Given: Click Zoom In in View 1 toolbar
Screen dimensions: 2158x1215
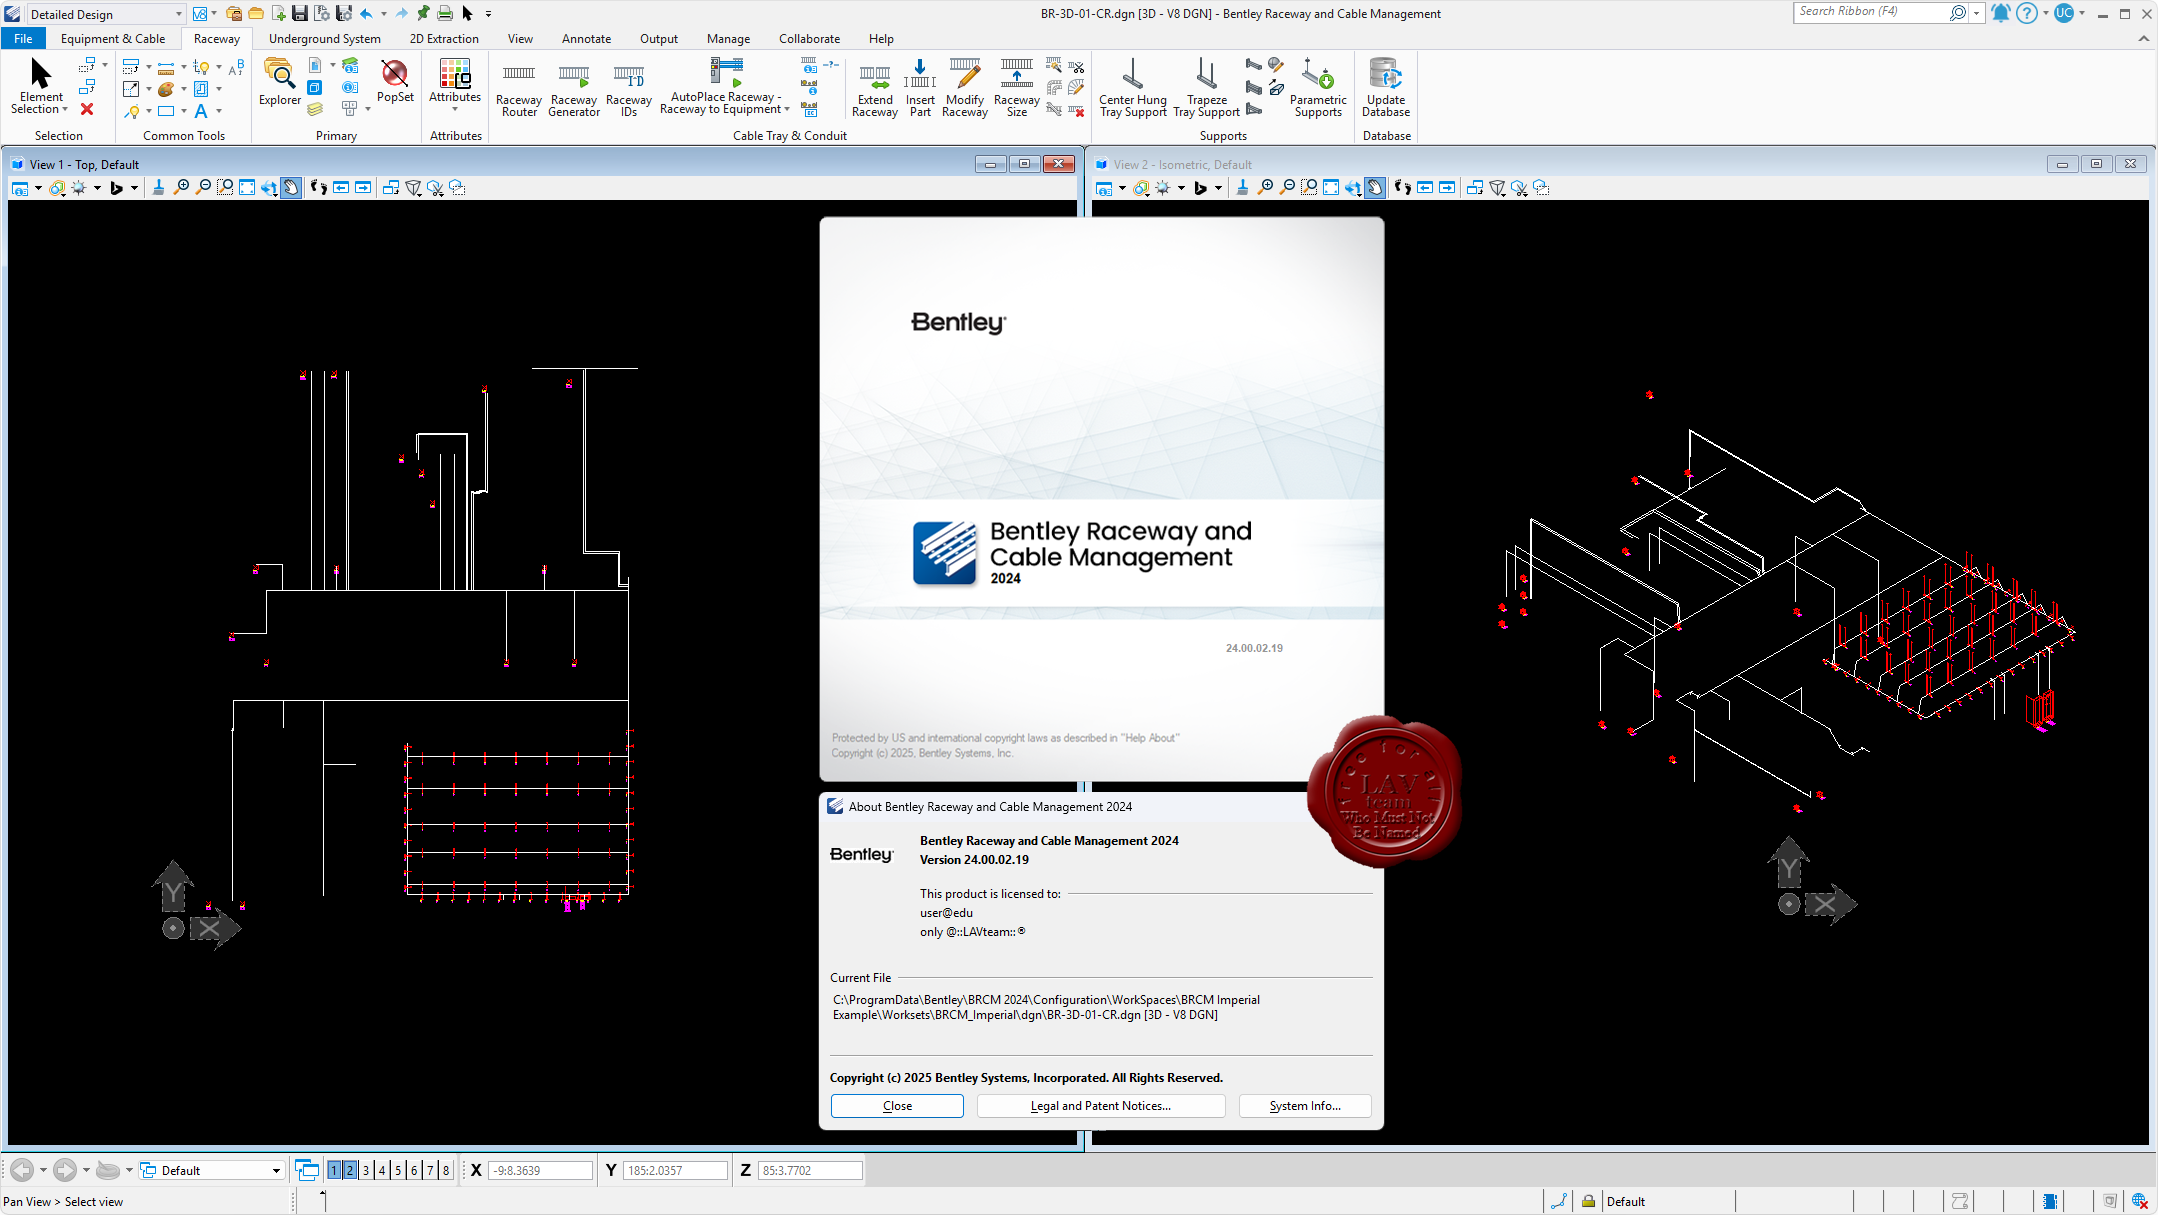Looking at the screenshot, I should click(181, 188).
